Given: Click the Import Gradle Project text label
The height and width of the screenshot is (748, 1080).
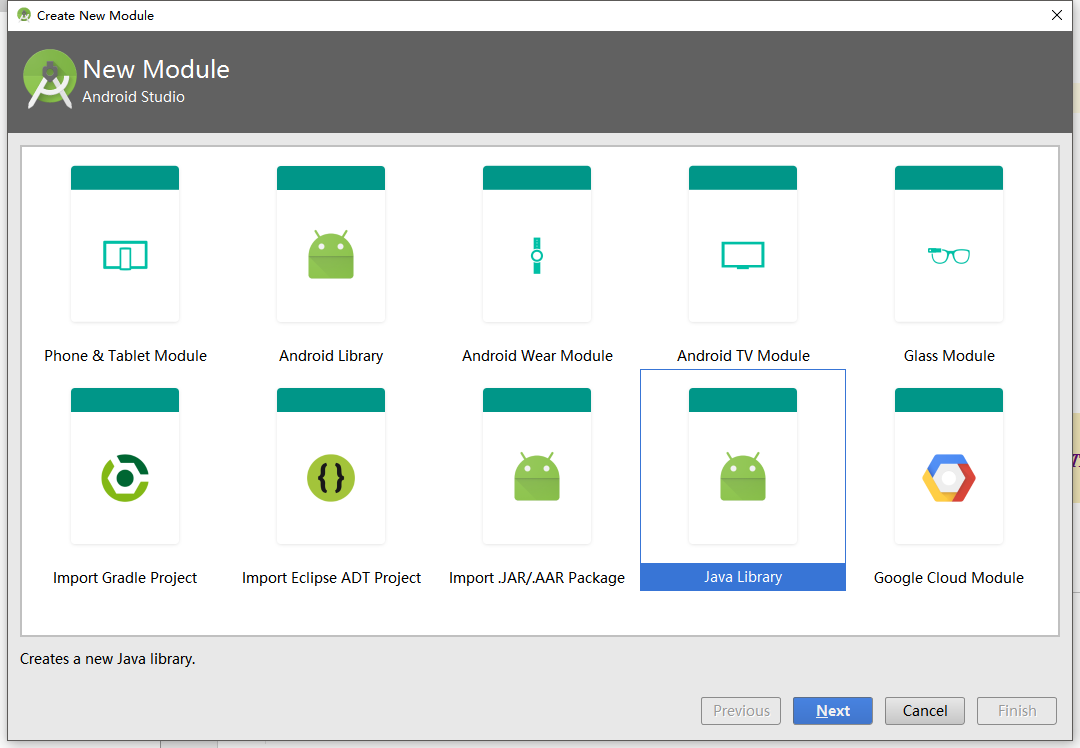Looking at the screenshot, I should 125,578.
